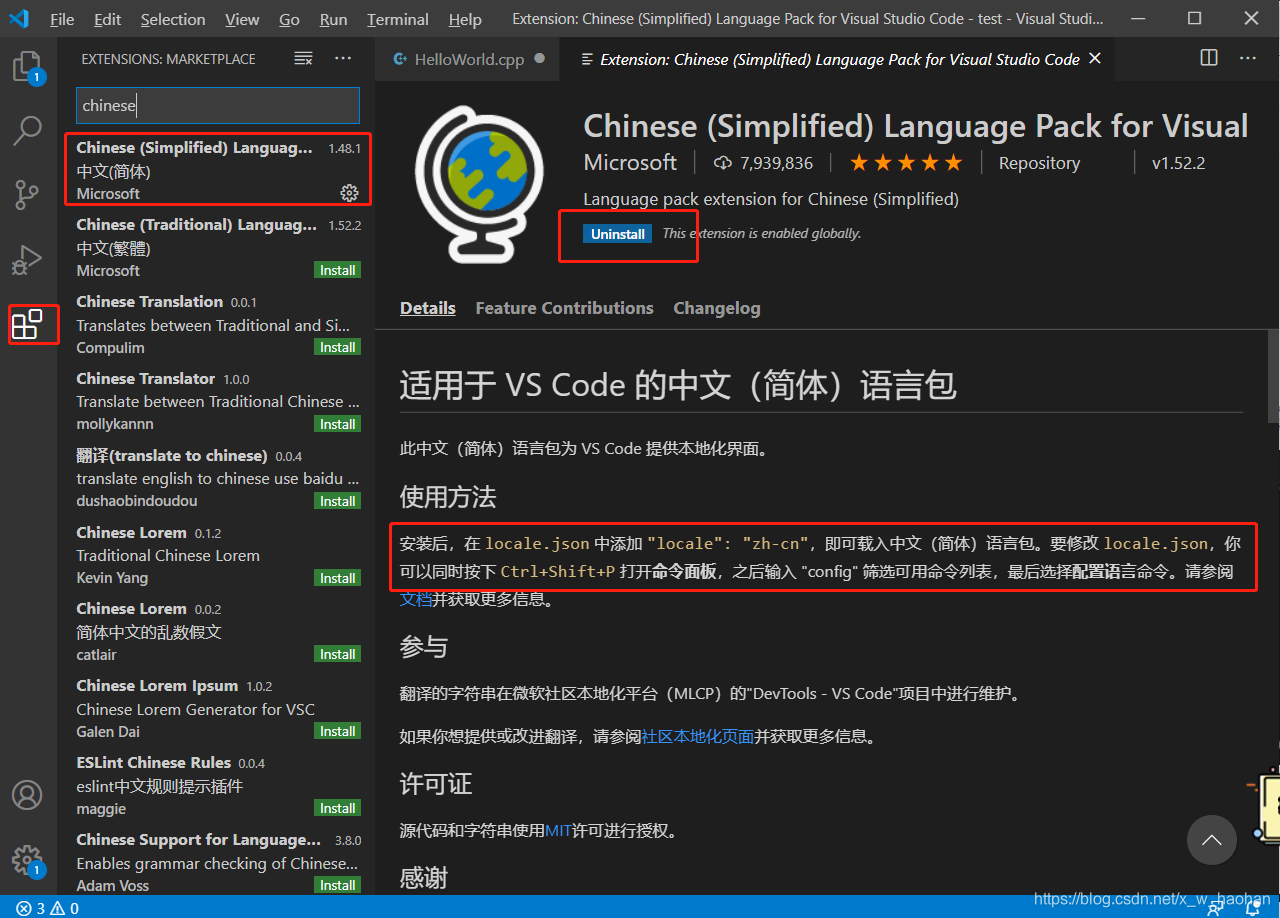Open the Terminal menu
Image resolution: width=1280 pixels, height=918 pixels.
click(398, 19)
